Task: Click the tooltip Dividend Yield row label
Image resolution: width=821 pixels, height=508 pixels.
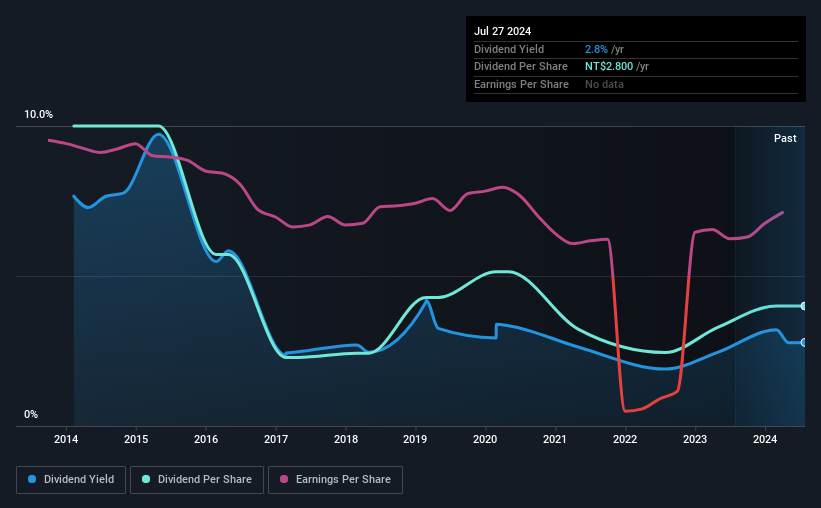Action: (x=509, y=49)
